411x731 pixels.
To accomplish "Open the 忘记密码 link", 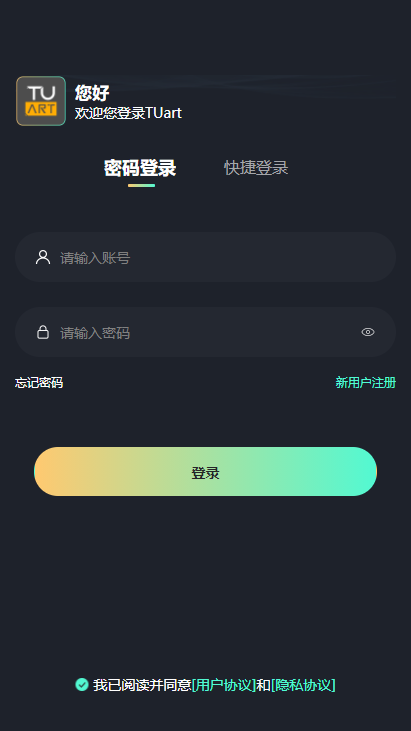I will pyautogui.click(x=39, y=383).
